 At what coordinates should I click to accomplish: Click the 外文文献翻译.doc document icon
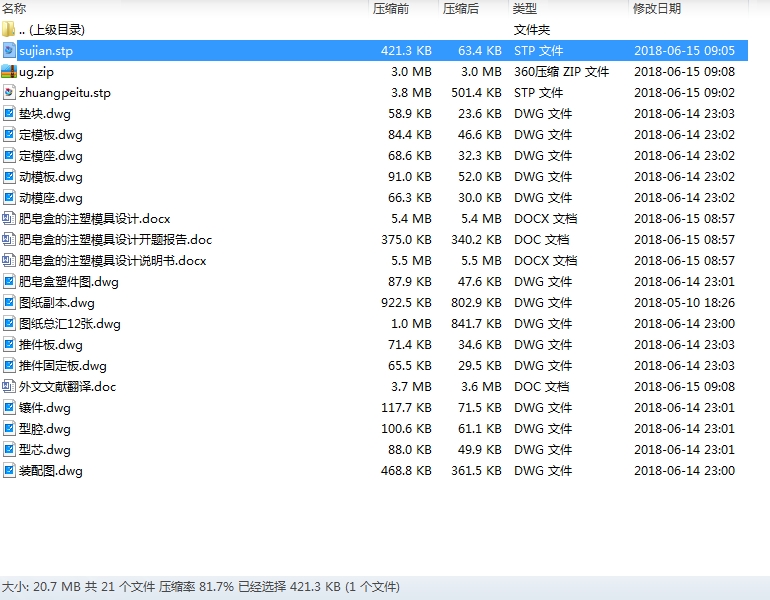(x=8, y=386)
